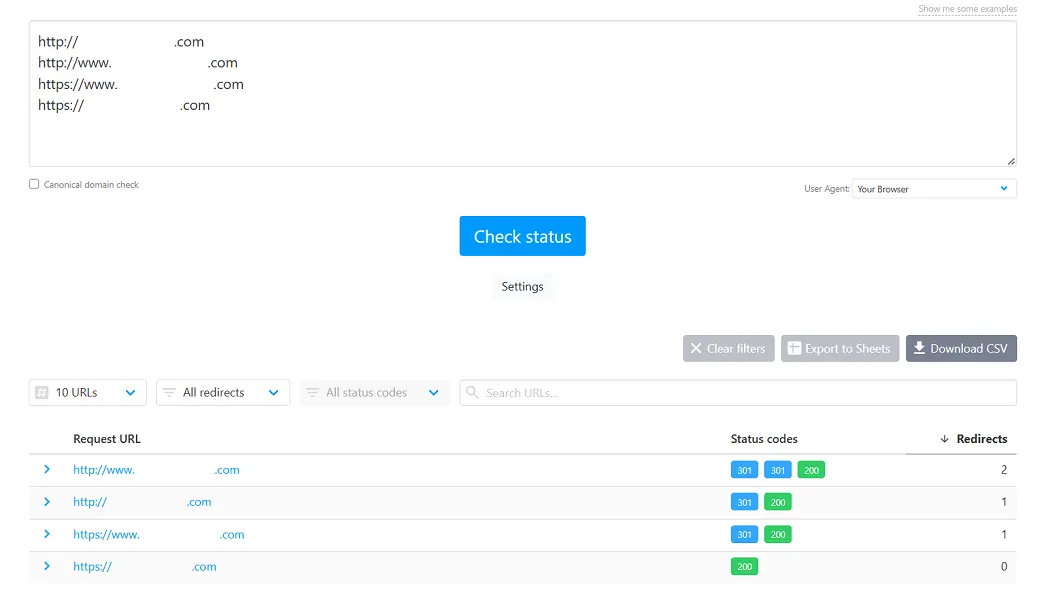The height and width of the screenshot is (600, 1044).
Task: Click the sheets icon on Export to Sheets
Action: point(794,348)
